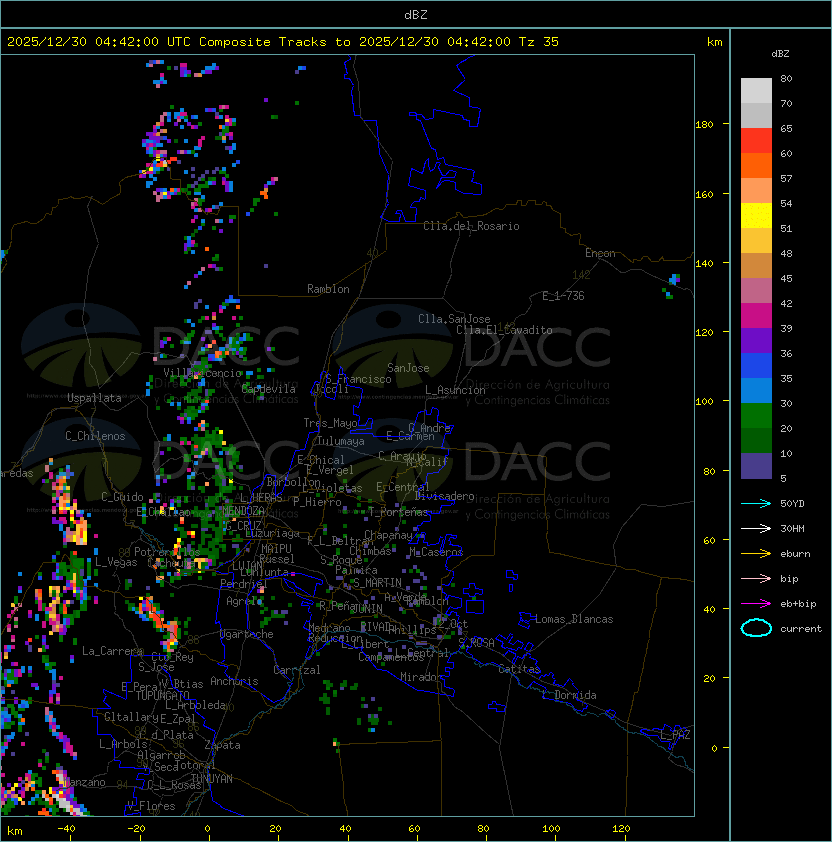The image size is (832, 842).
Task: Click the '160' tick on right km axis
Action: tap(704, 194)
